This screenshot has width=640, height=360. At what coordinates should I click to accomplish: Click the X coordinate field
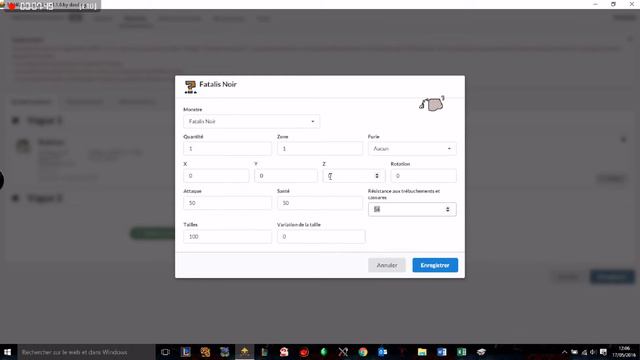pyautogui.click(x=216, y=176)
